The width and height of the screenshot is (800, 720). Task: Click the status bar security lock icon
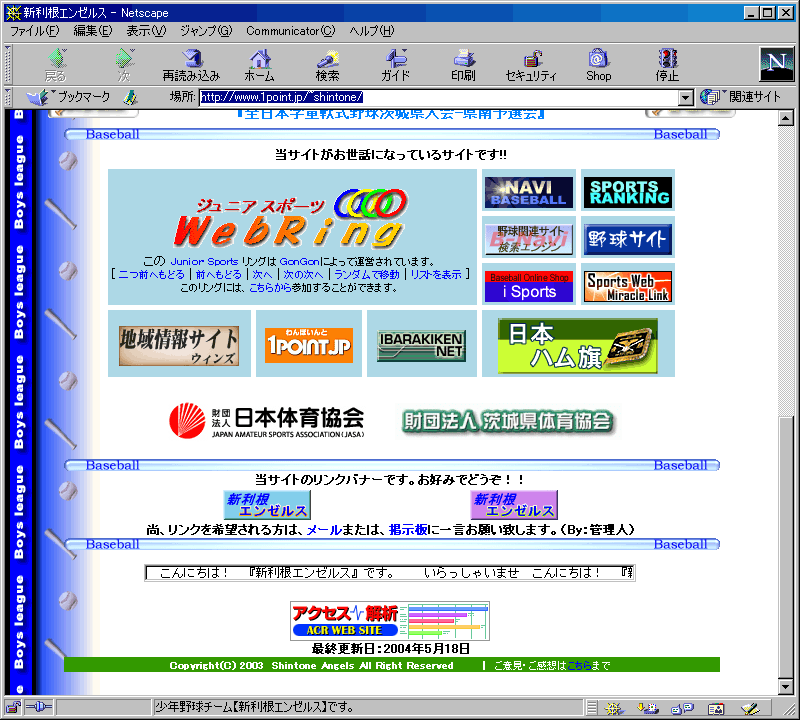pos(13,707)
